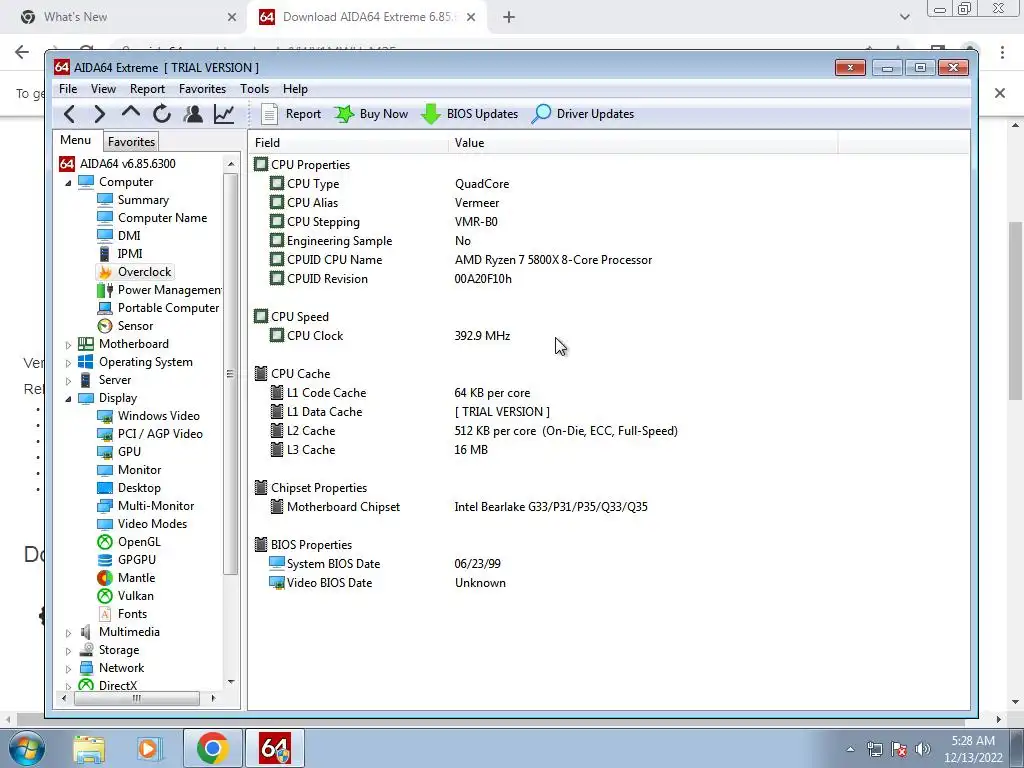Click the Value column header
The image size is (1024, 768).
click(x=643, y=143)
